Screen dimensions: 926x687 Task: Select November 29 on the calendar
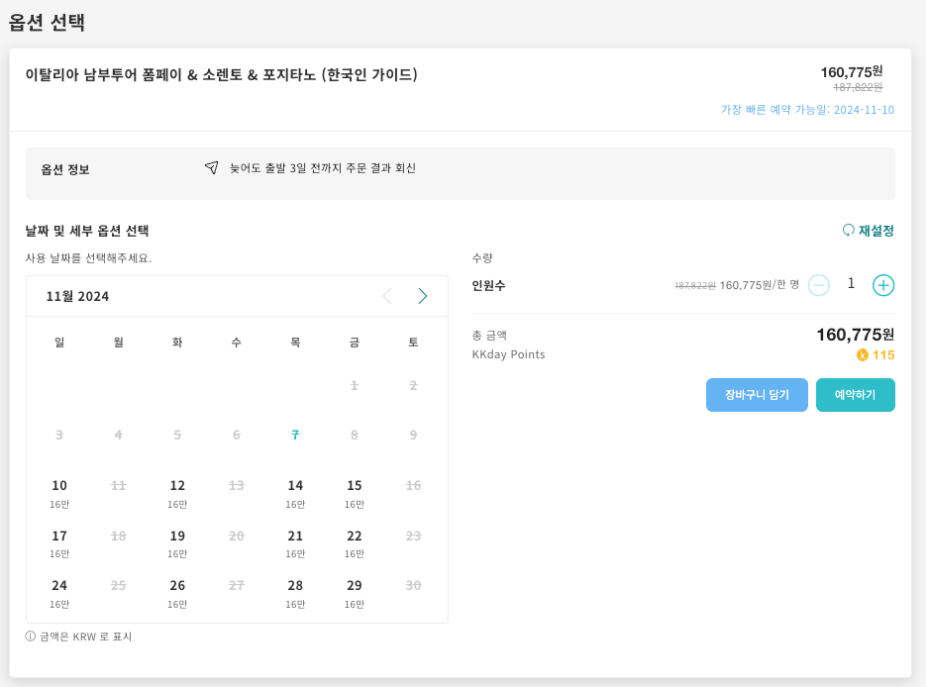(354, 594)
